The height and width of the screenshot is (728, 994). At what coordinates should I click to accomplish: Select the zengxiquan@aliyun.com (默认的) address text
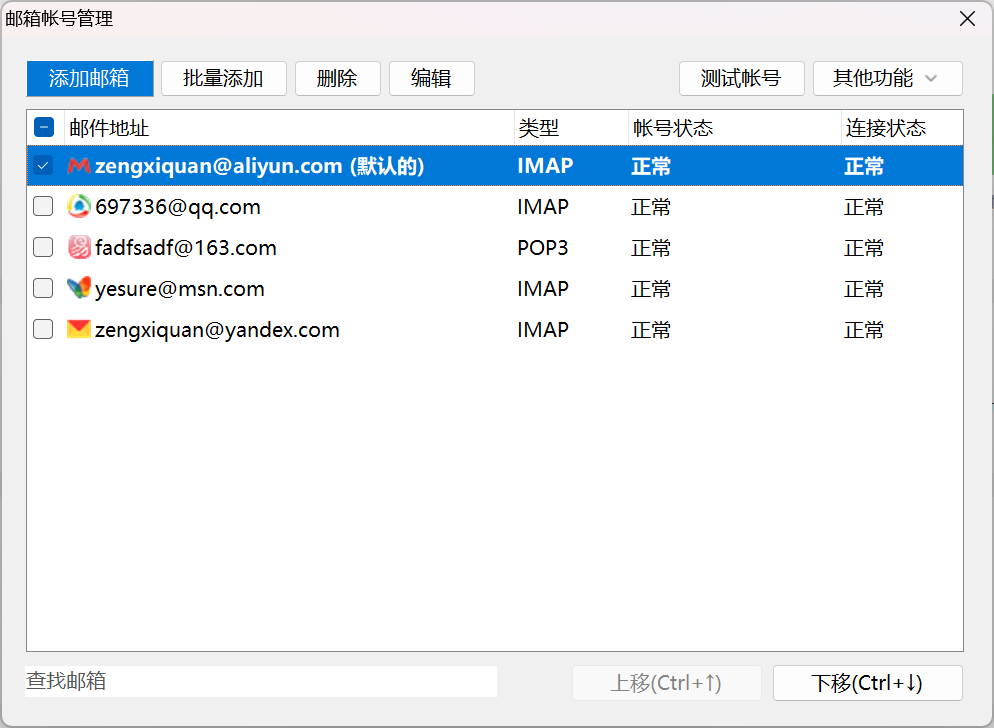[259, 166]
